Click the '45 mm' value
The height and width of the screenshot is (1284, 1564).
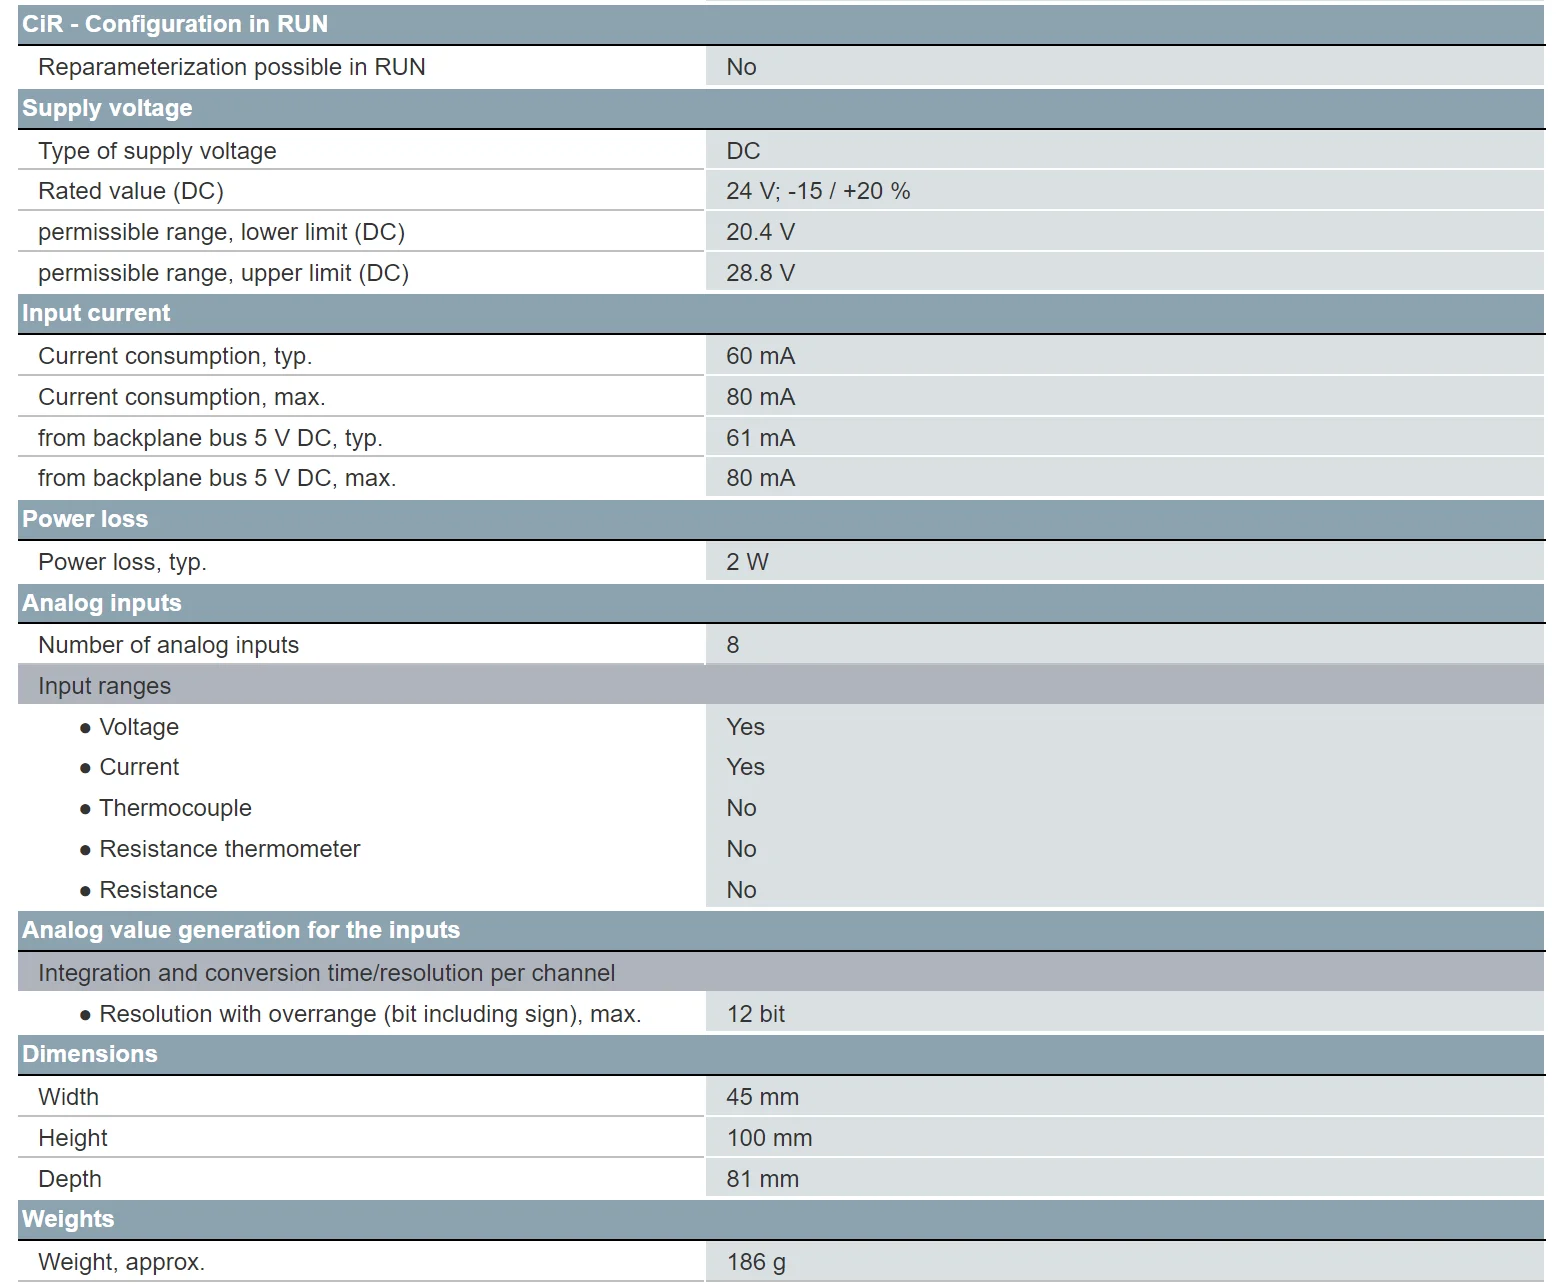762,1097
